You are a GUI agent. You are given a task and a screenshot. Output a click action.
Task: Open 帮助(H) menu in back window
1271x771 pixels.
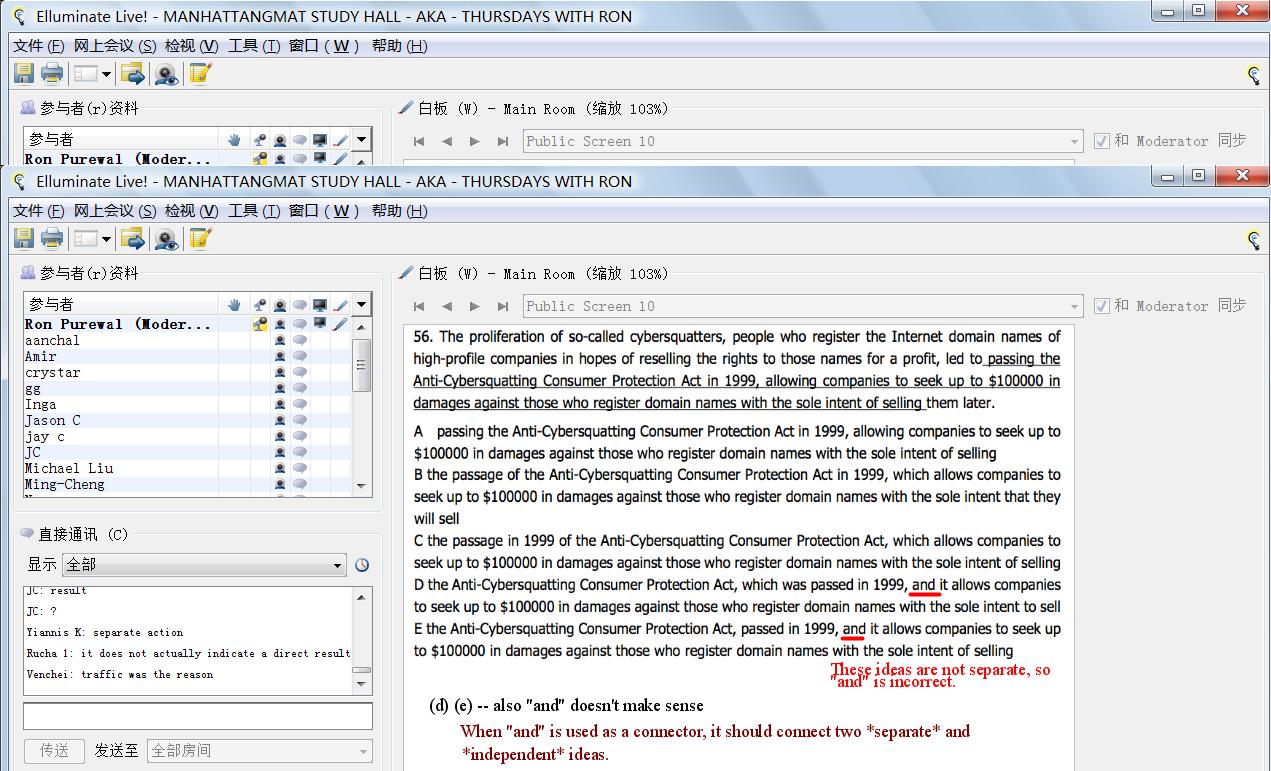point(399,45)
